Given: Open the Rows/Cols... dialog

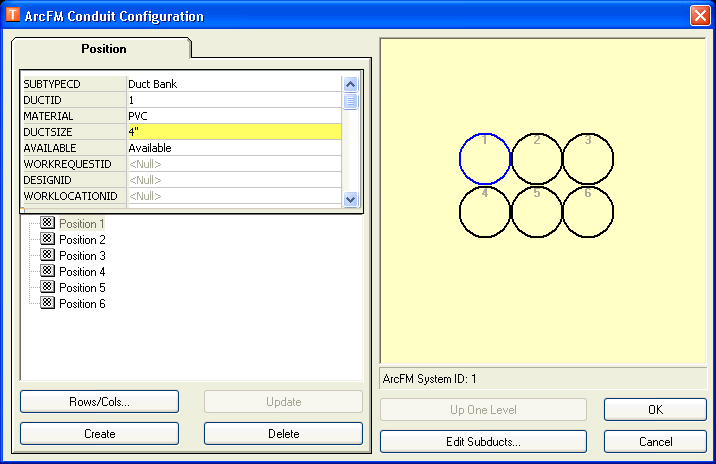Looking at the screenshot, I should (x=99, y=401).
